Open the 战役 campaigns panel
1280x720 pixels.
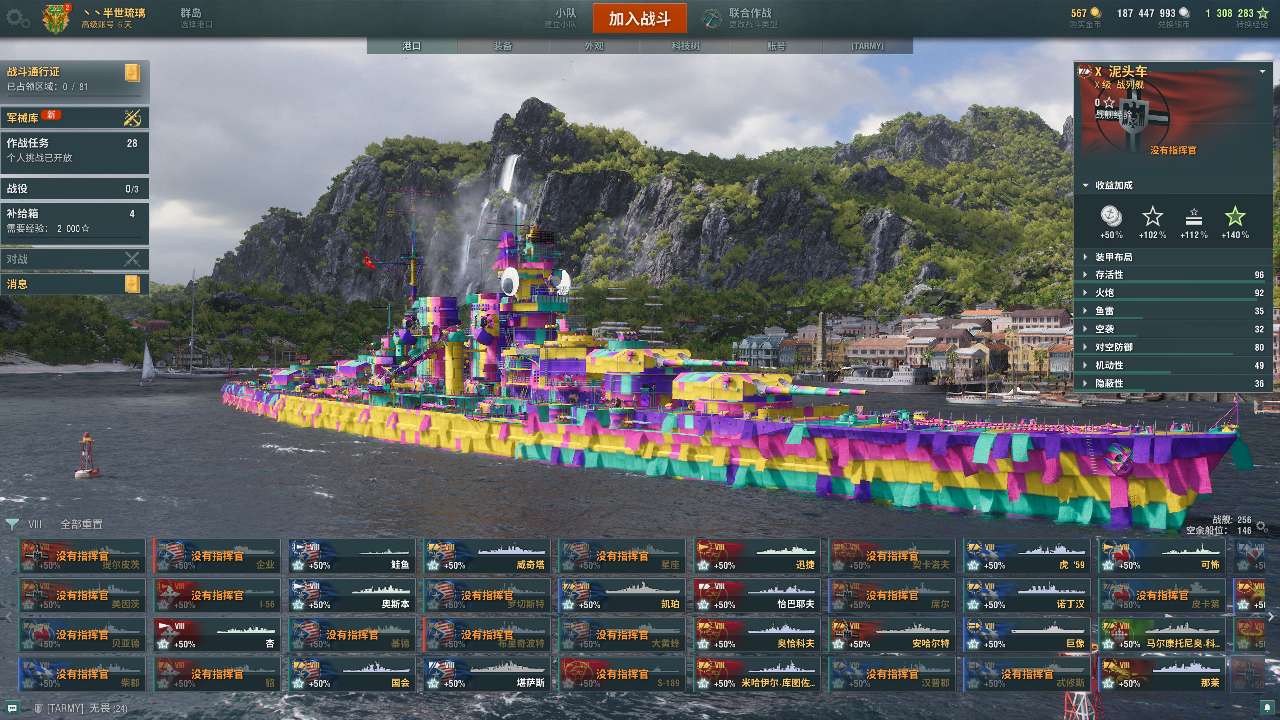point(75,189)
